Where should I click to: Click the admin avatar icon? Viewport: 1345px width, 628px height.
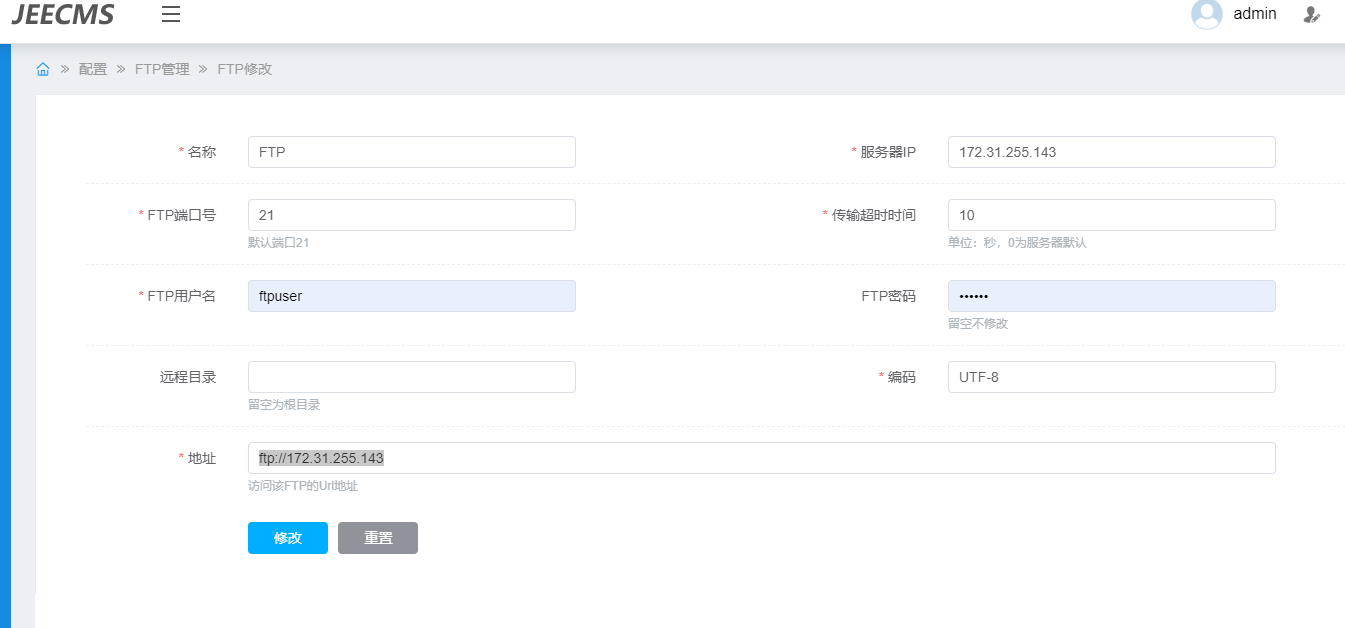click(x=1207, y=14)
